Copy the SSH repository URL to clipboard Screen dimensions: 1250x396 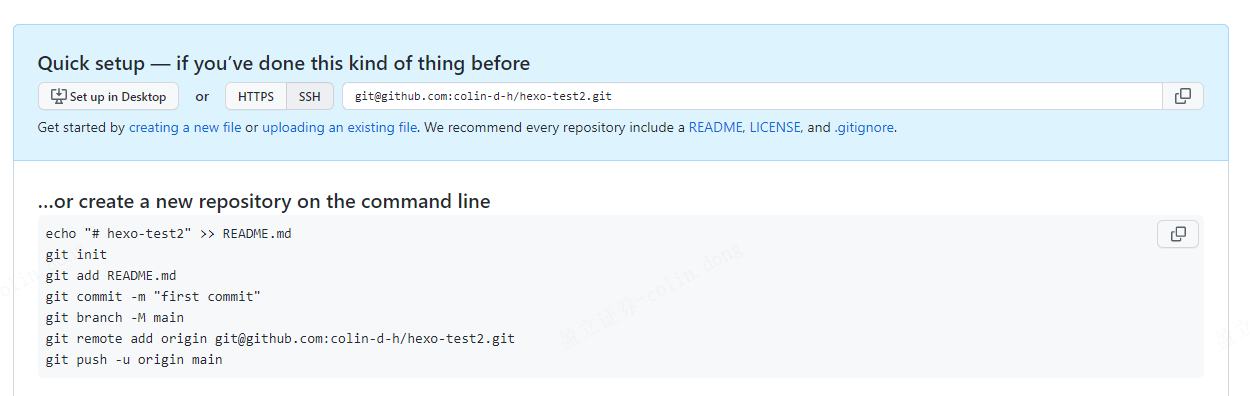pyautogui.click(x=1183, y=96)
